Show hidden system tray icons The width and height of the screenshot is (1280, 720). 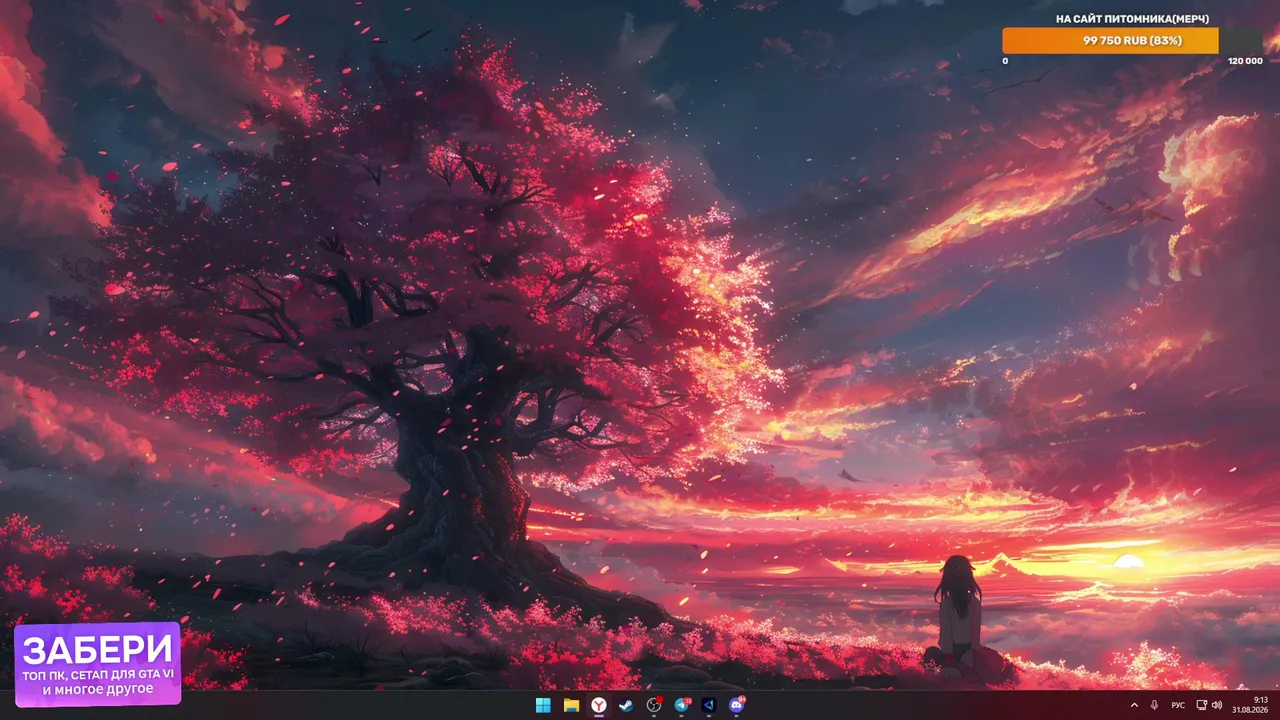point(1134,705)
